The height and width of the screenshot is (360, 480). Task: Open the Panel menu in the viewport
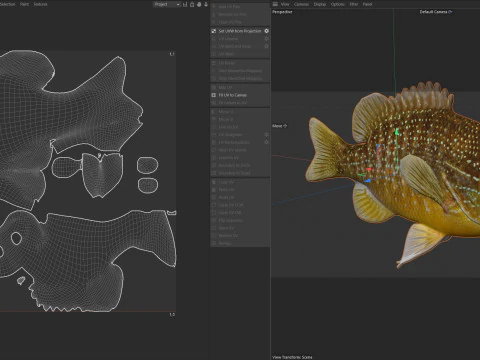(367, 4)
